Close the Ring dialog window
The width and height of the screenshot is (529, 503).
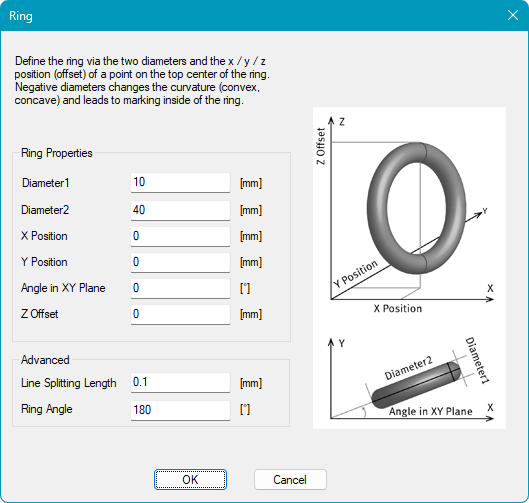coord(513,15)
